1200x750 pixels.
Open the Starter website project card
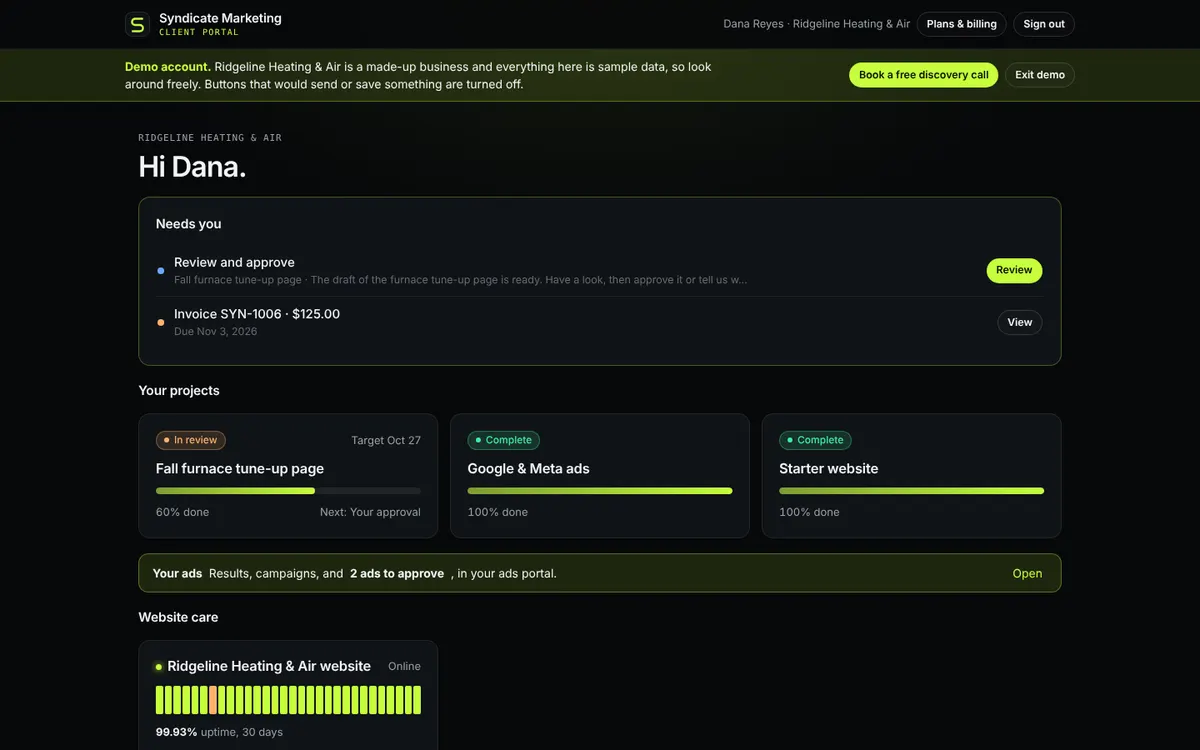click(x=912, y=476)
